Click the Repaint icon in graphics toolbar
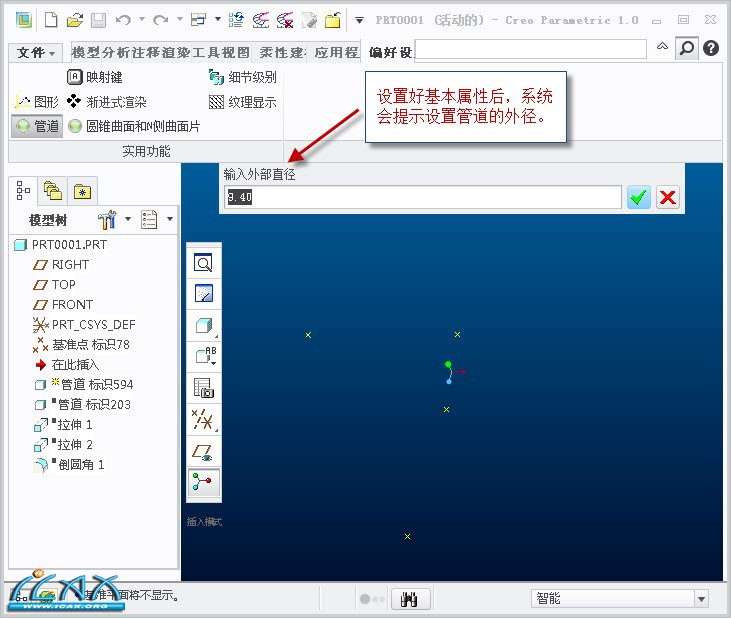This screenshot has width=731, height=618. click(203, 294)
